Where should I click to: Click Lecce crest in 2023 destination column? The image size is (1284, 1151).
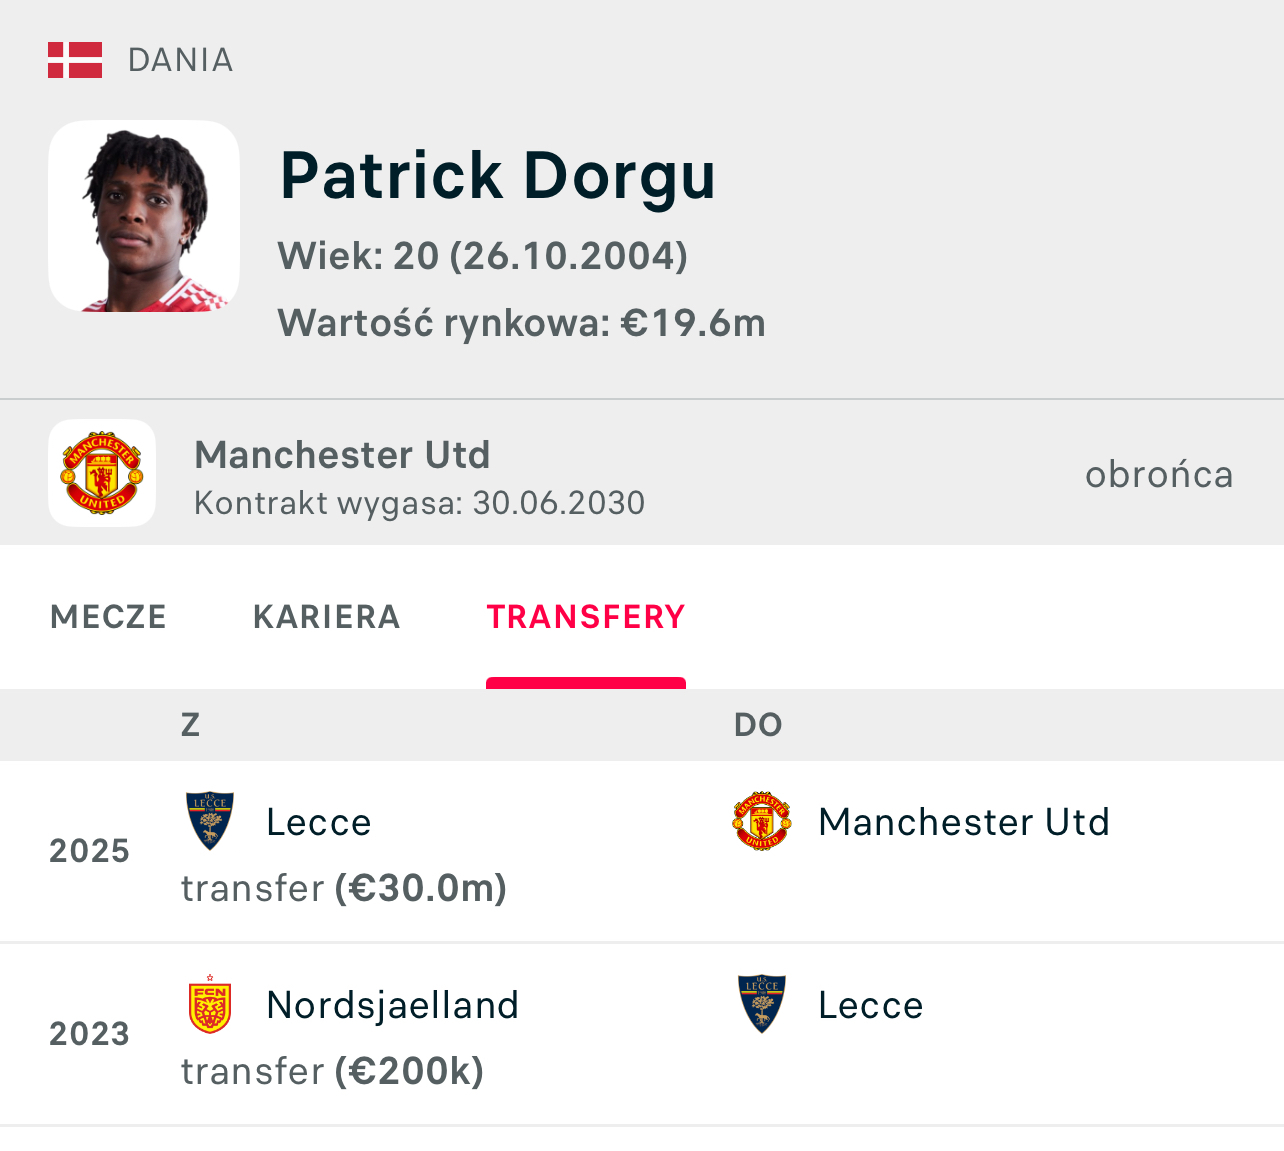pos(762,1004)
